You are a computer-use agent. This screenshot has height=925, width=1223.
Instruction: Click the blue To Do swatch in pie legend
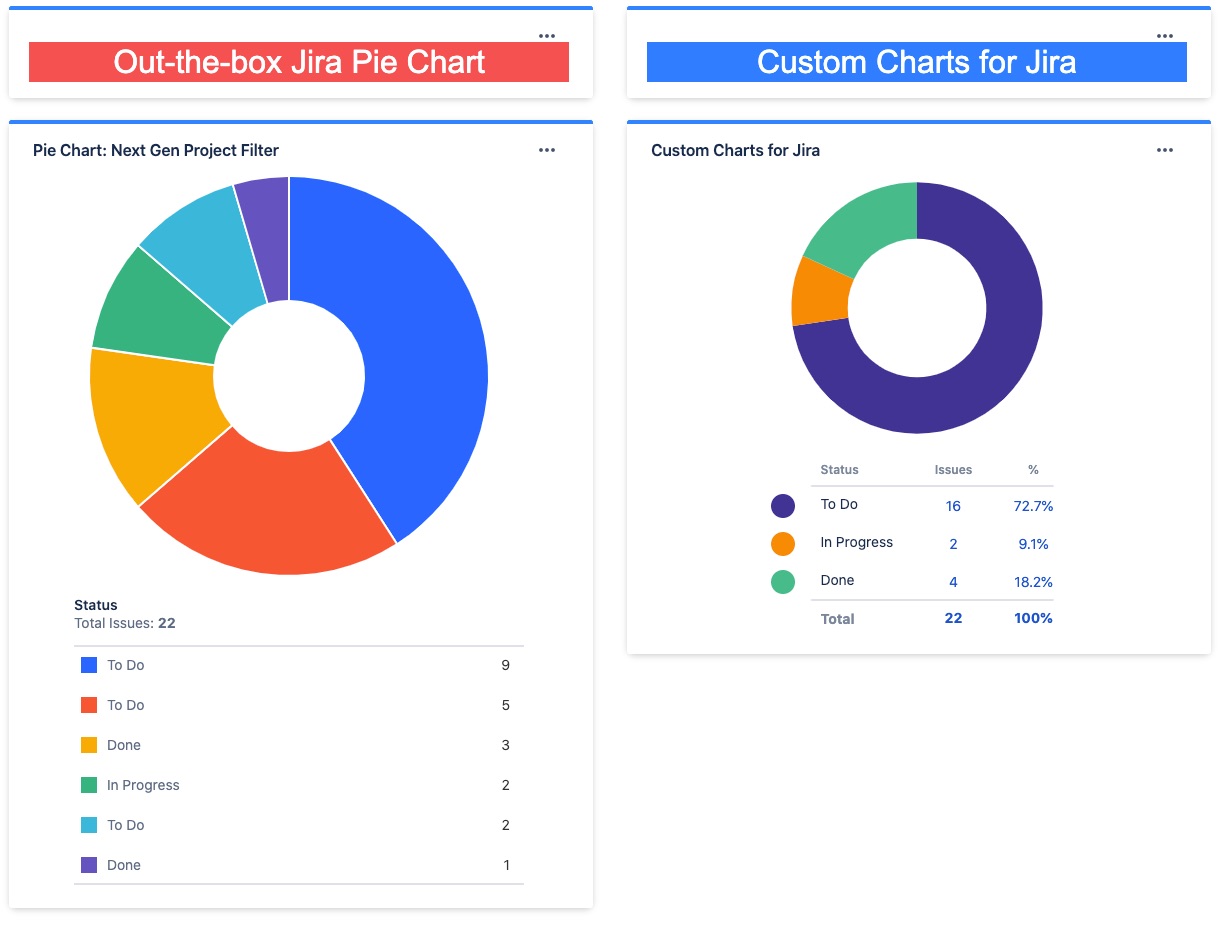87,665
